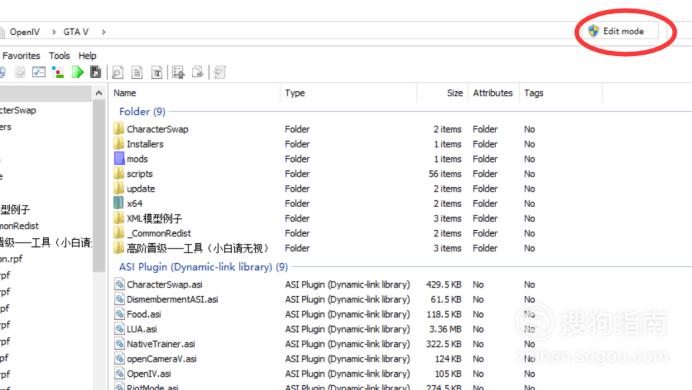Viewport: 692px width, 390px height.
Task: Click the dark document shortcut toolbar icon
Action: [95, 72]
